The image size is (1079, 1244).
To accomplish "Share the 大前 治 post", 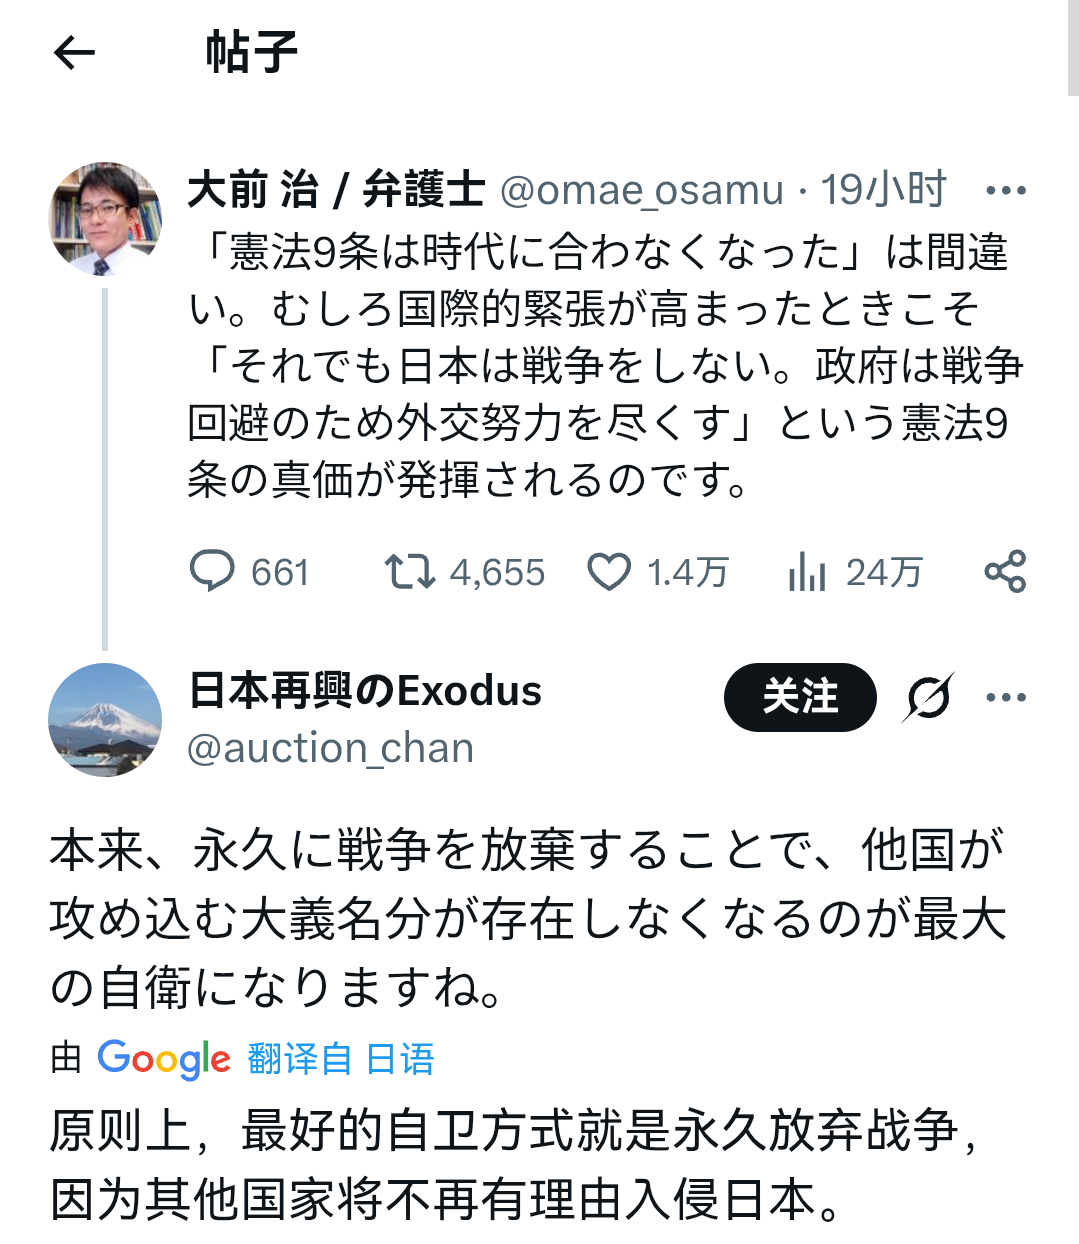I will click(1005, 571).
